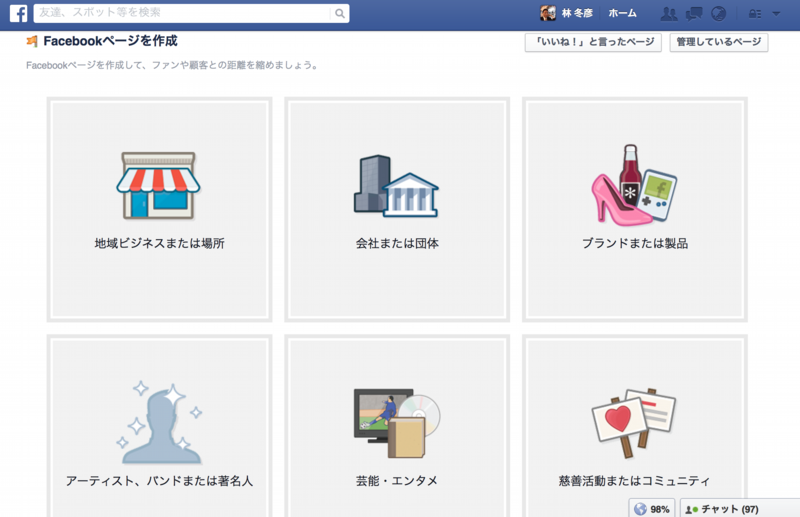Click the storefront icon for local business
Viewport: 800px width, 517px height.
point(158,185)
